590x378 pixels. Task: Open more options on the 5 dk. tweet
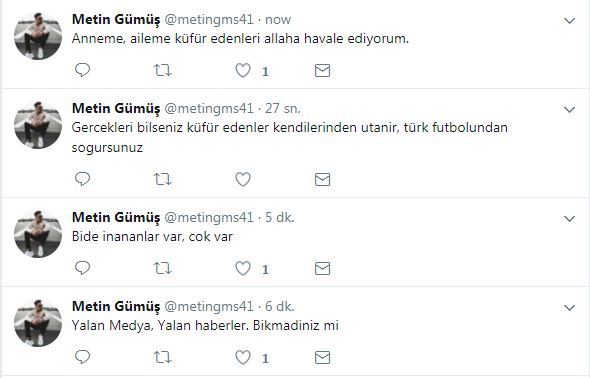569,219
